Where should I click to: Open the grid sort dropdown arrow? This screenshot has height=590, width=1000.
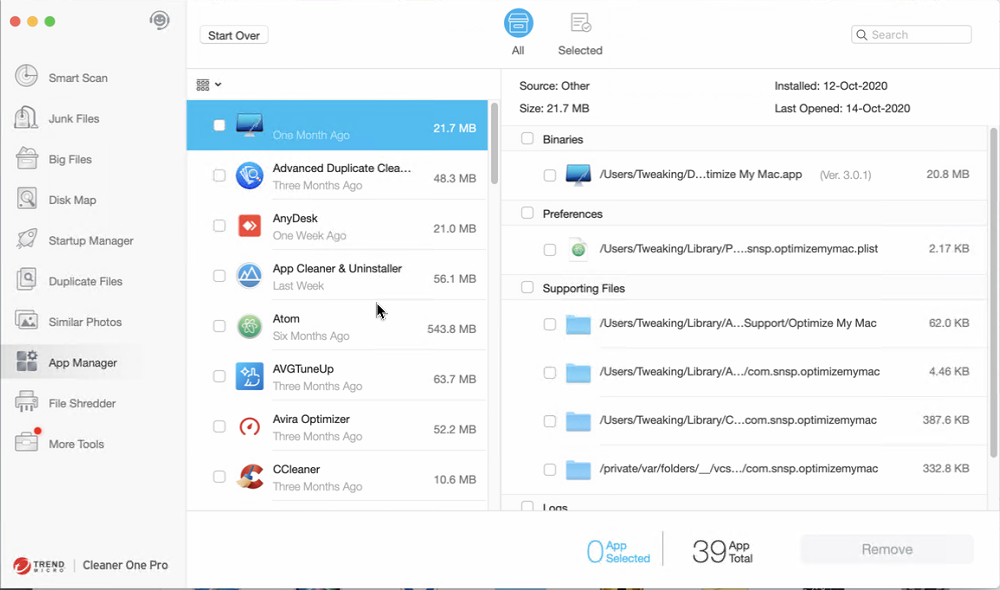218,84
